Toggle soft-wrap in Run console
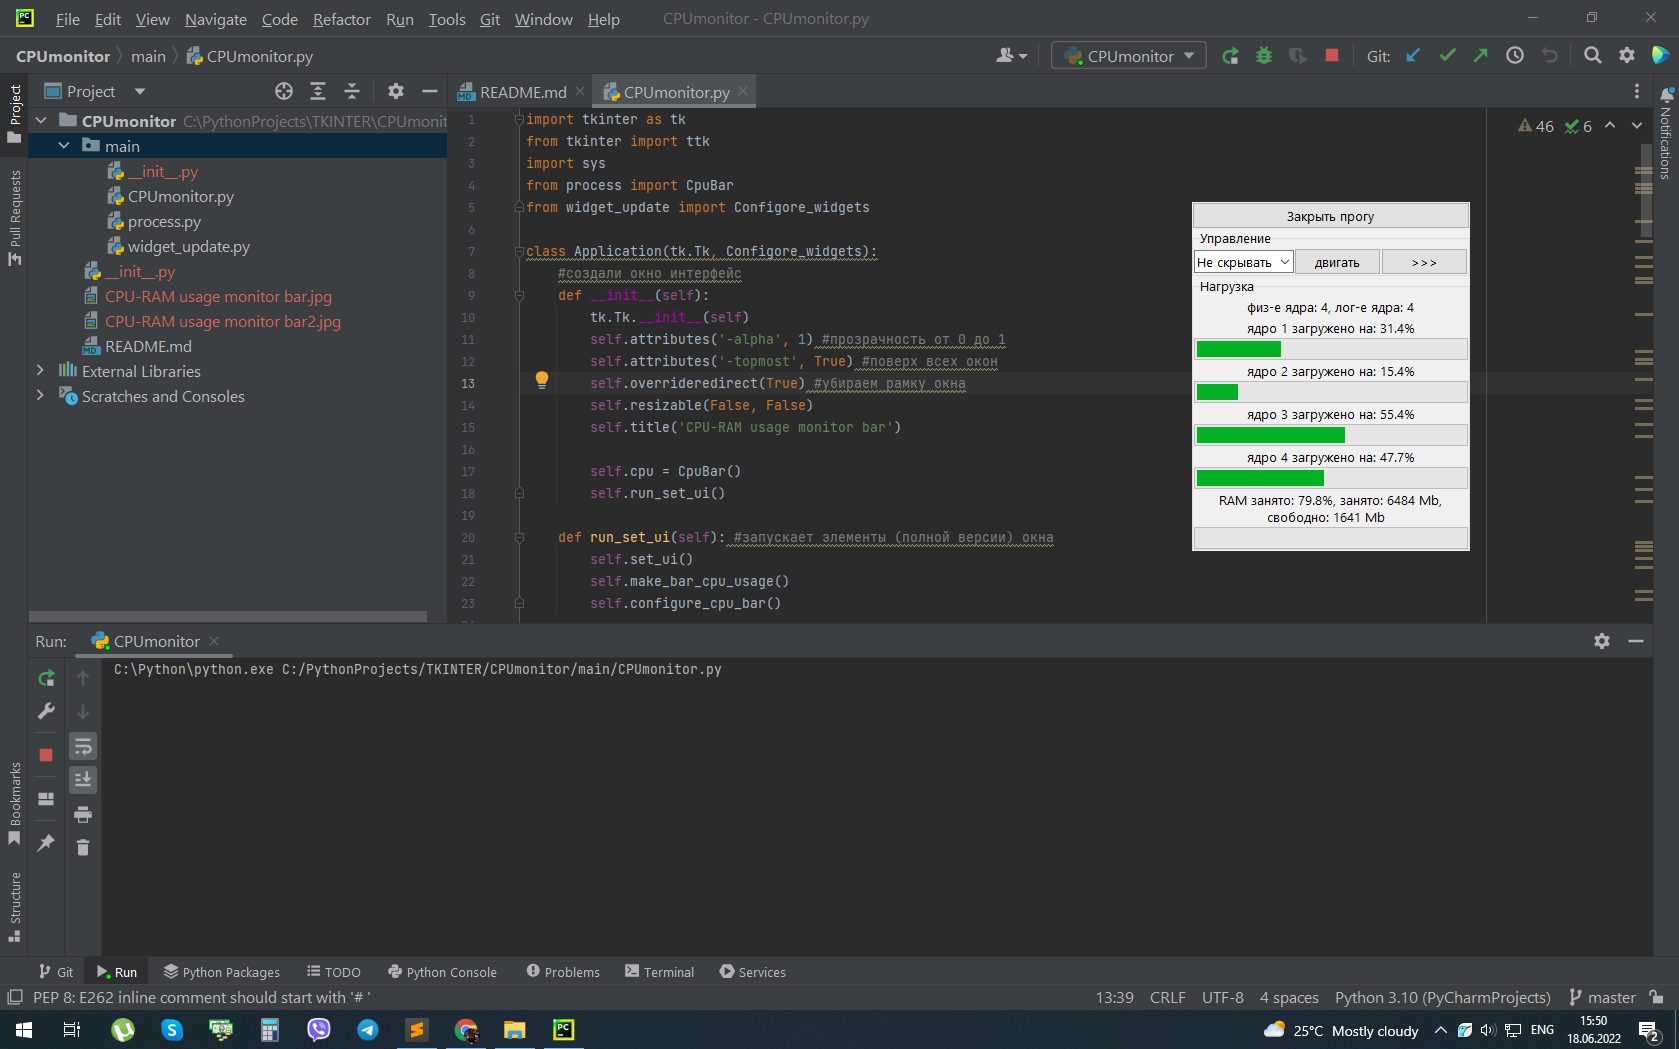This screenshot has height=1049, width=1679. [83, 746]
